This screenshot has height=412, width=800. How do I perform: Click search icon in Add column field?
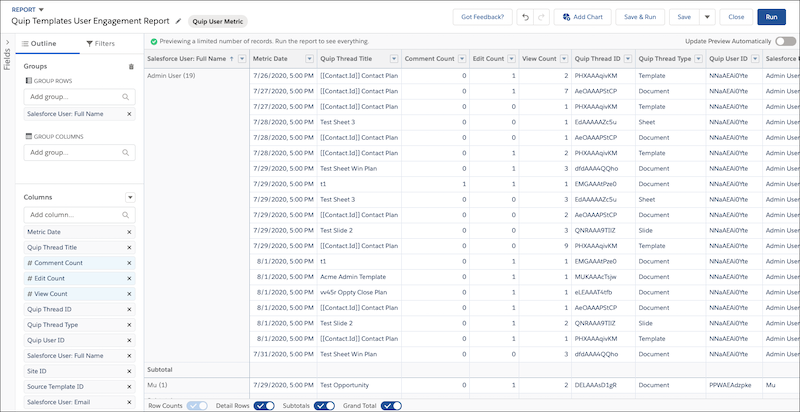[126, 215]
